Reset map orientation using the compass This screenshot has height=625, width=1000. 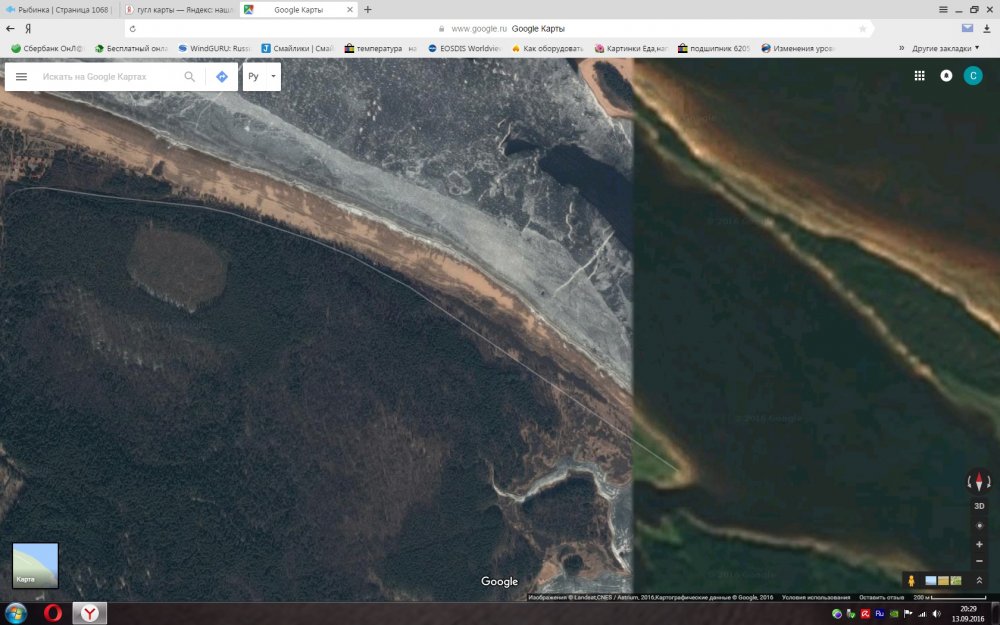click(x=979, y=482)
